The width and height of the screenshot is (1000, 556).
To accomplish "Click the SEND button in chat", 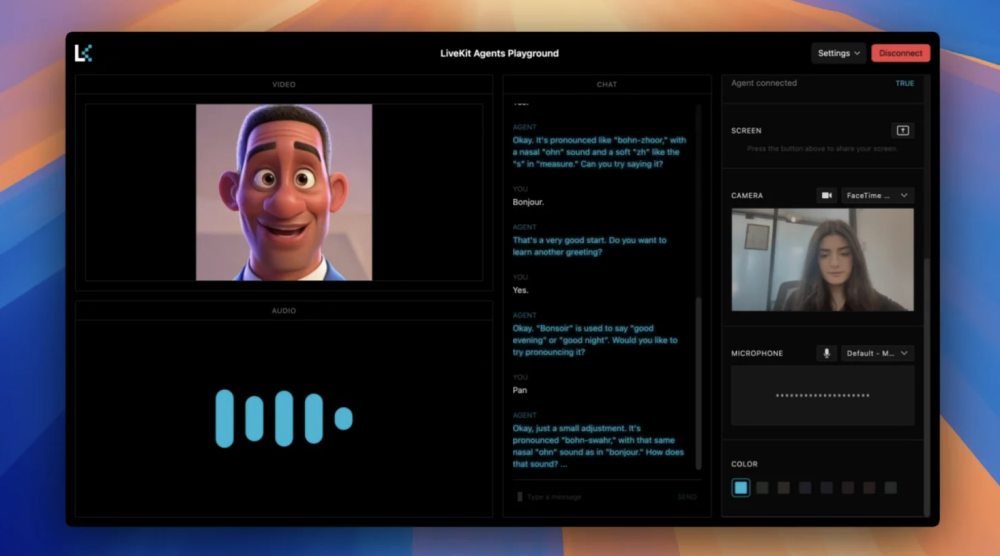I will click(x=687, y=497).
